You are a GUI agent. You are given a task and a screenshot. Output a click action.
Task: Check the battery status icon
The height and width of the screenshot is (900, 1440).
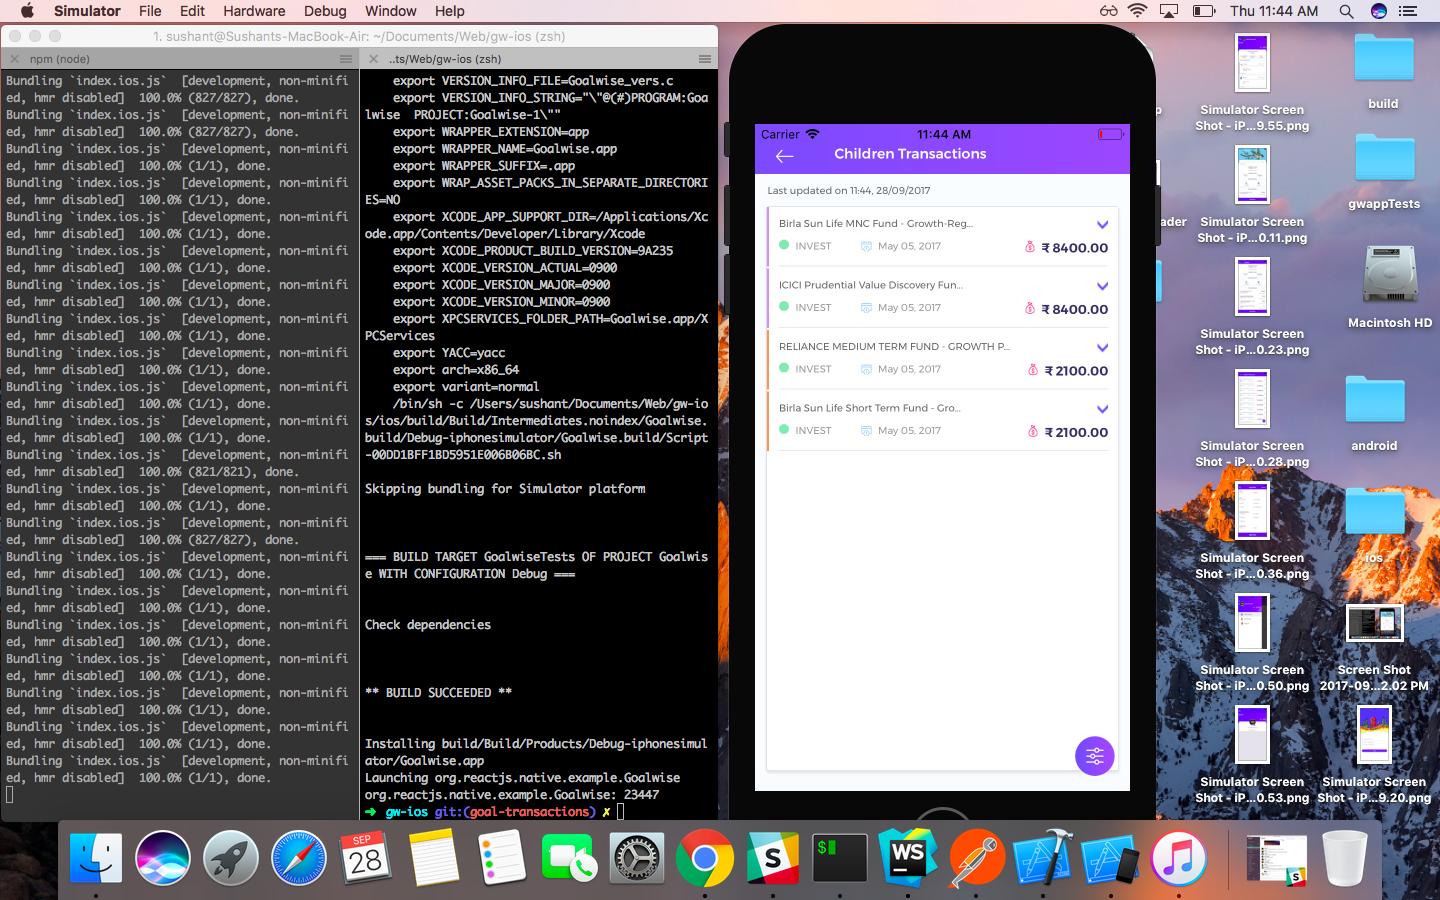[1204, 11]
